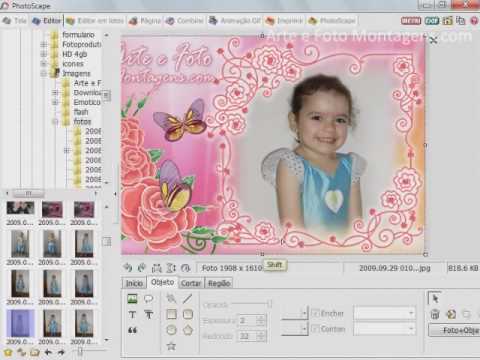Pick the star shape tool

(171, 346)
